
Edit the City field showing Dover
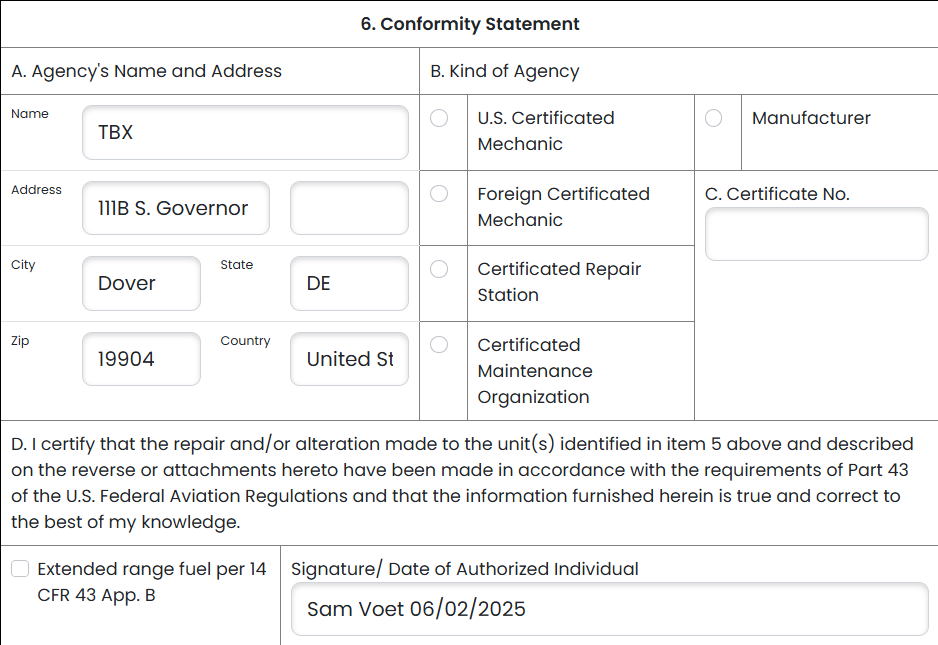coord(141,283)
